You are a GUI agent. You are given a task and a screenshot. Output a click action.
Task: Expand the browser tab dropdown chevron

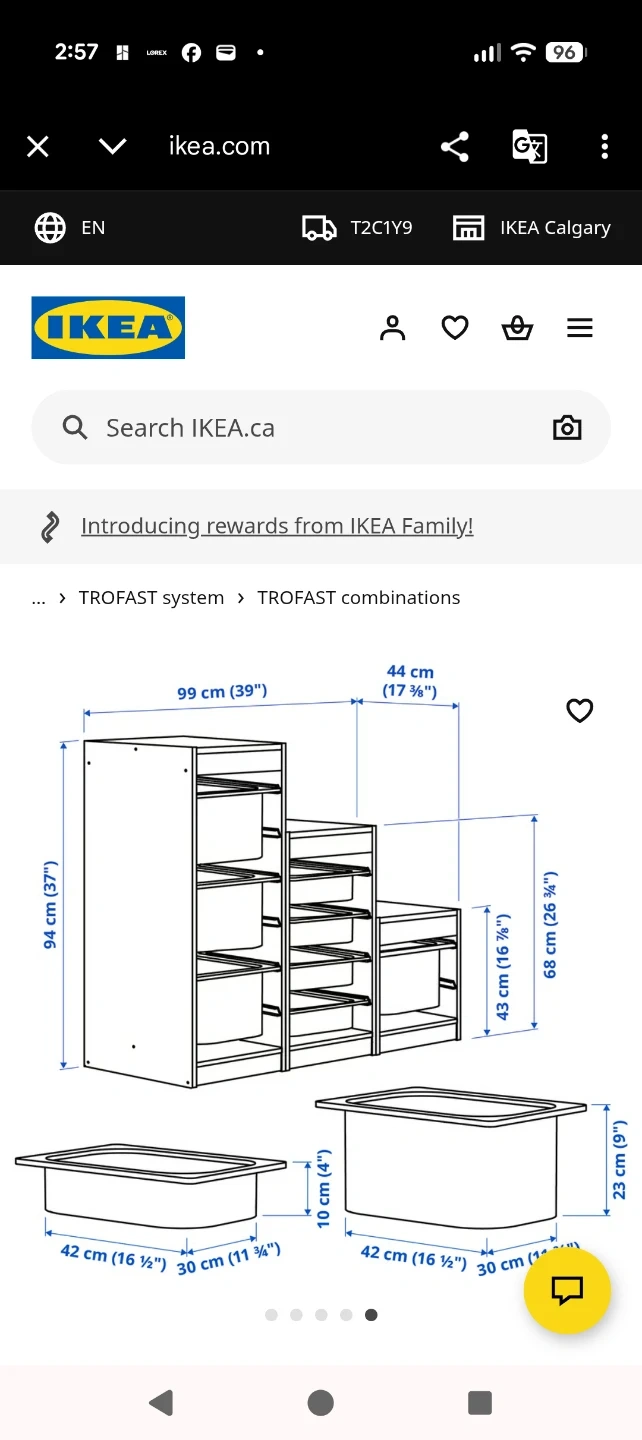click(x=112, y=147)
